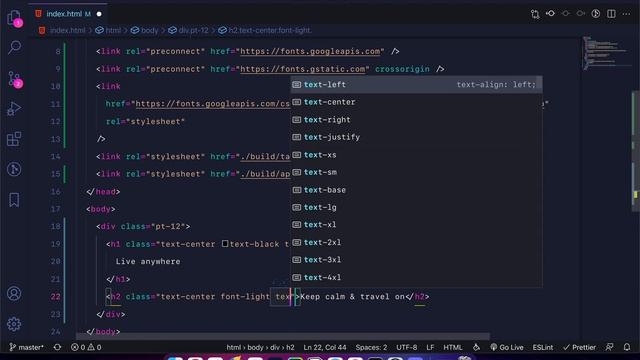
Task: Choose the text-lg suggestion
Action: pos(416,207)
